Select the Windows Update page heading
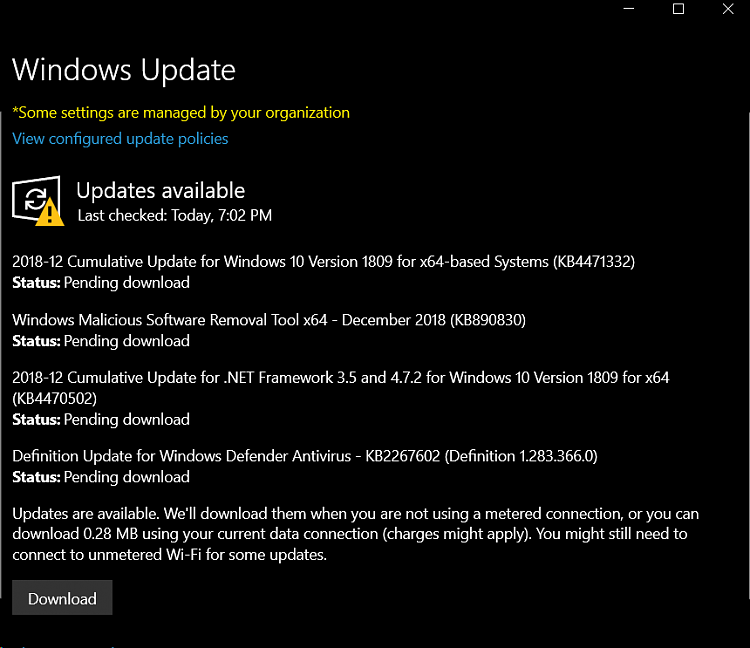 [x=123, y=70]
